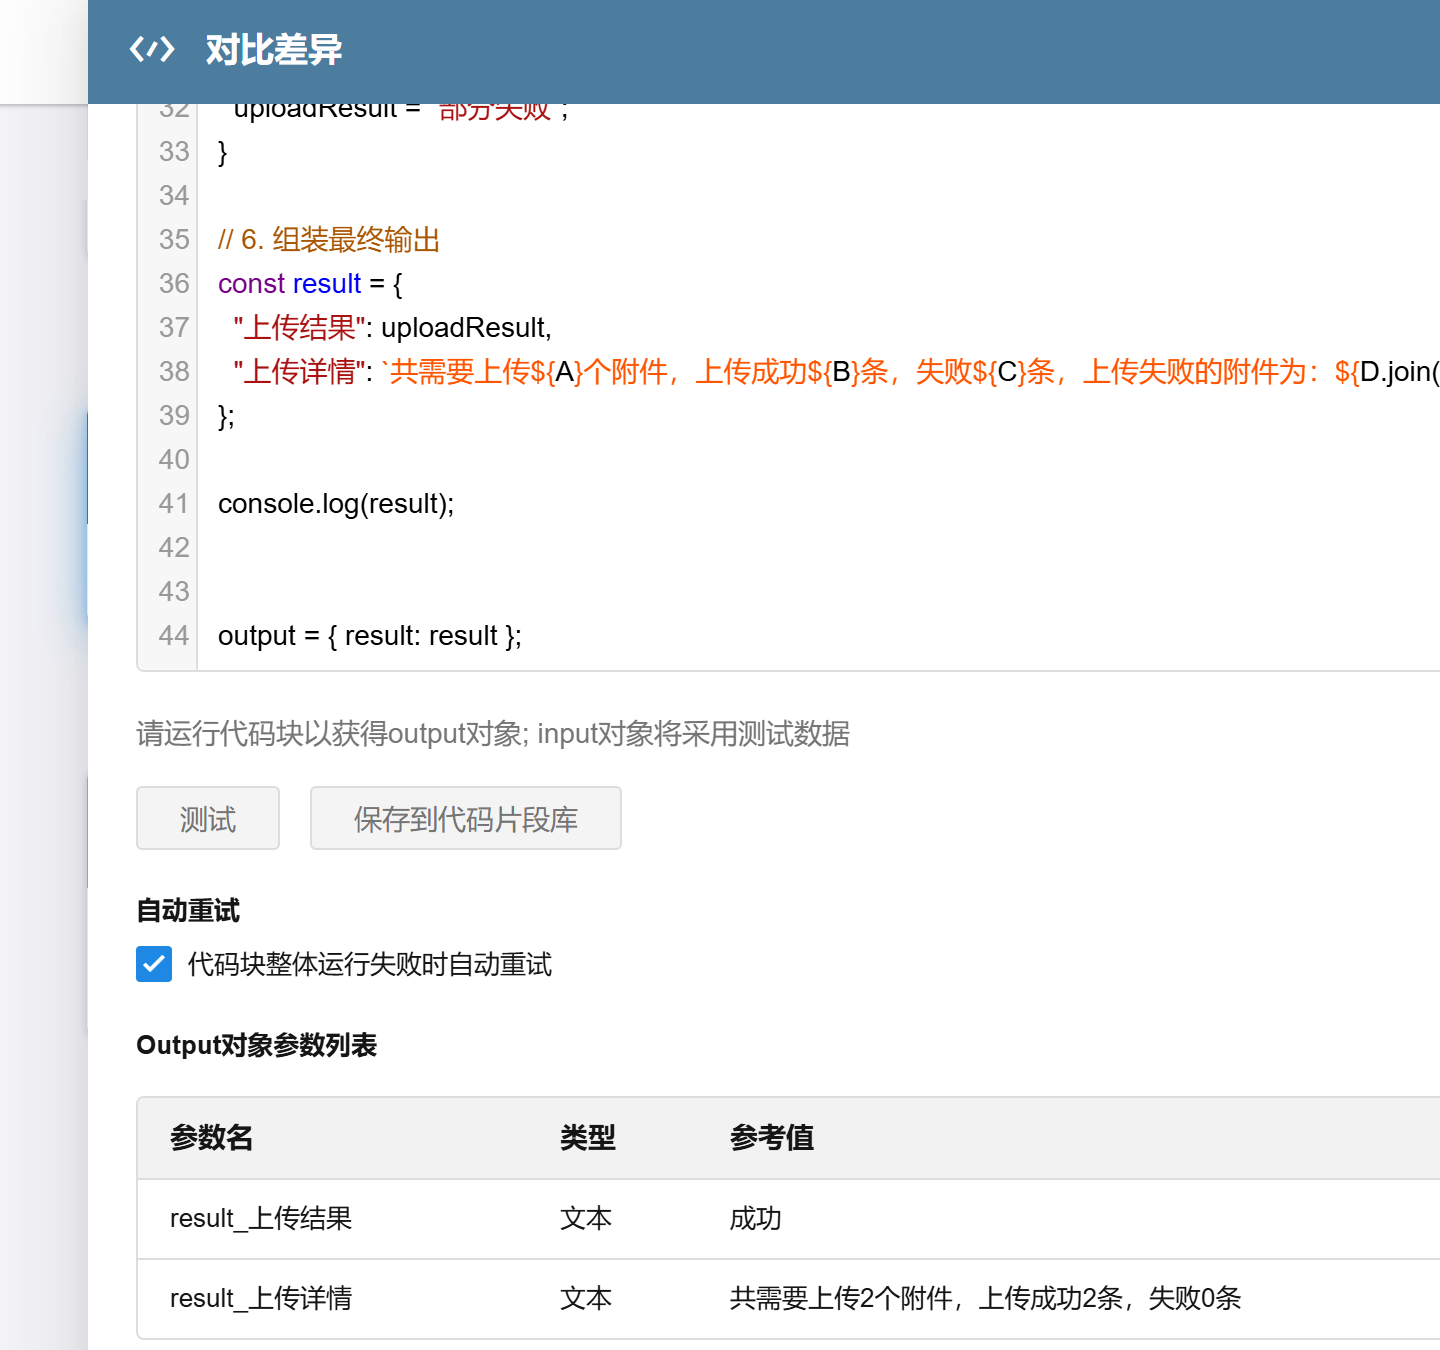Image resolution: width=1440 pixels, height=1350 pixels.
Task: Click the output = { result: result } line
Action: click(x=369, y=636)
